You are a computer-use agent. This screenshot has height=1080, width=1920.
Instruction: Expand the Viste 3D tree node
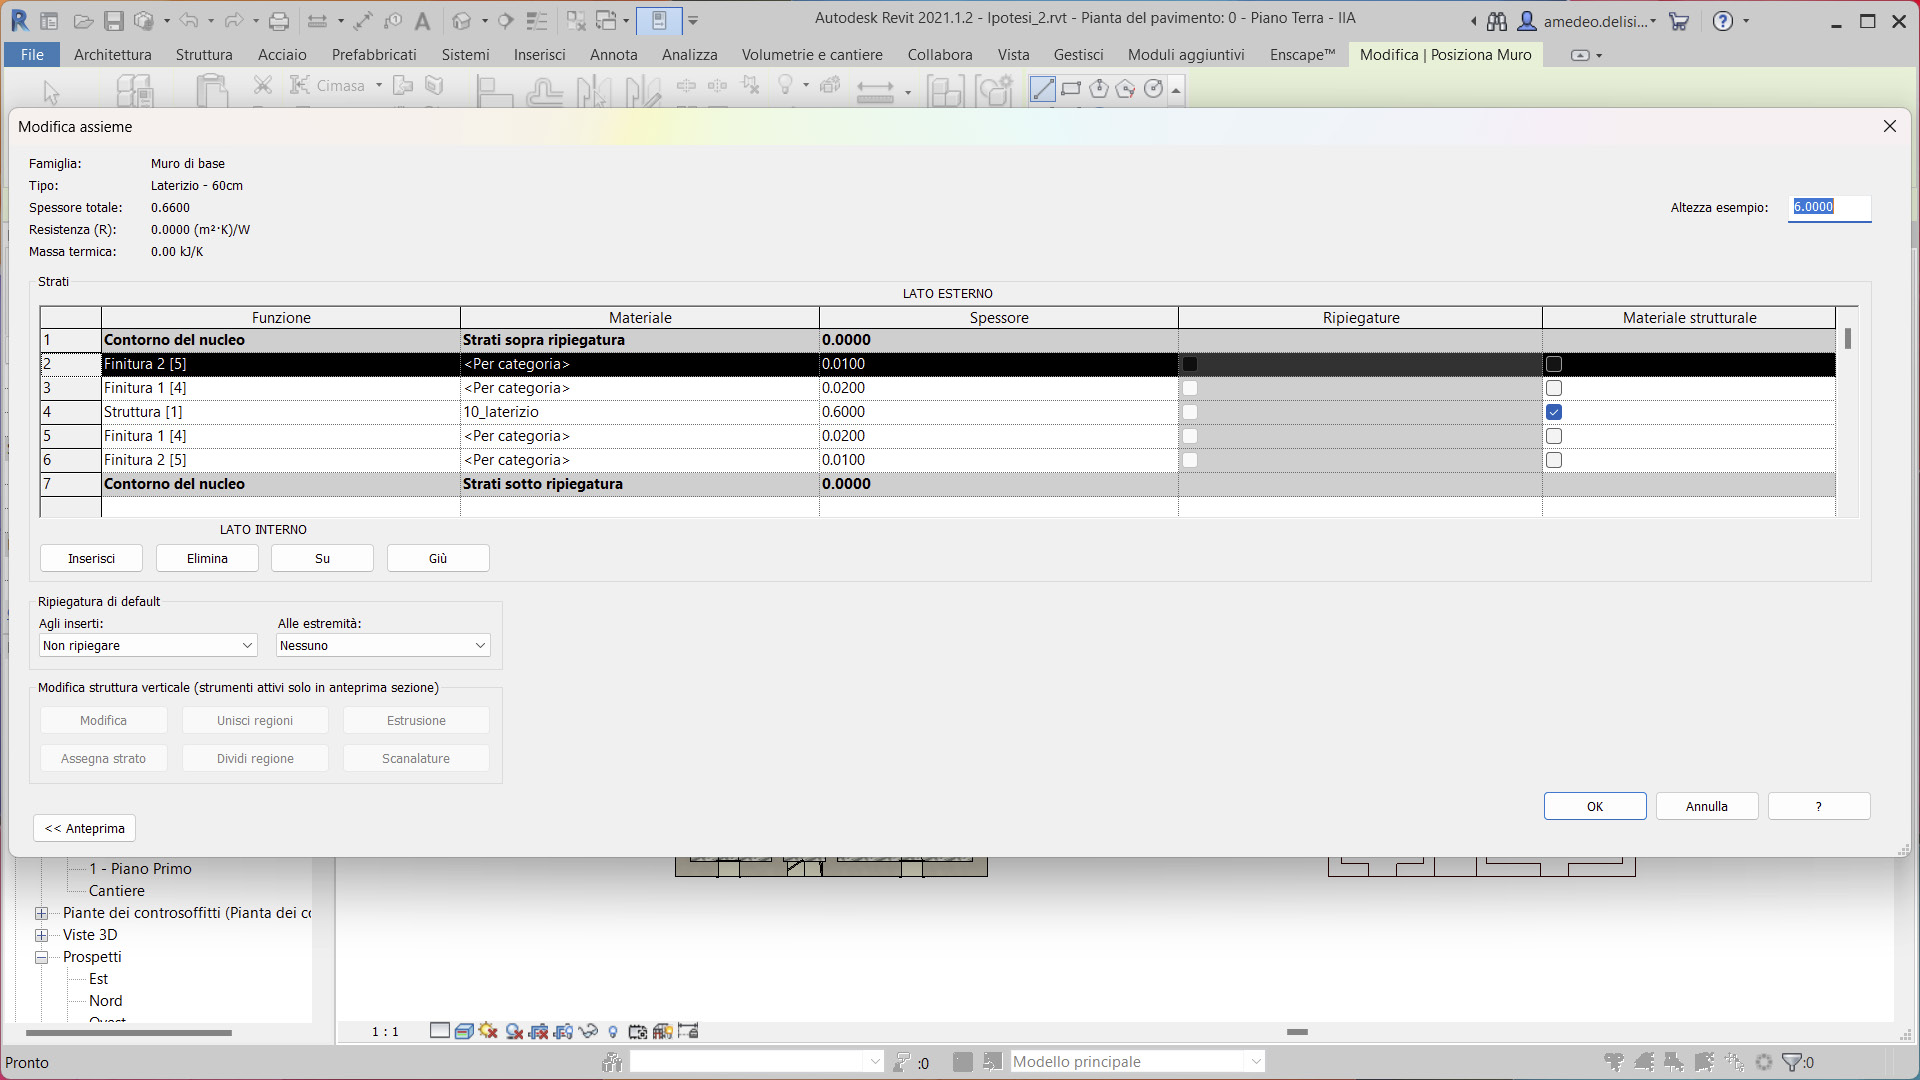point(42,935)
